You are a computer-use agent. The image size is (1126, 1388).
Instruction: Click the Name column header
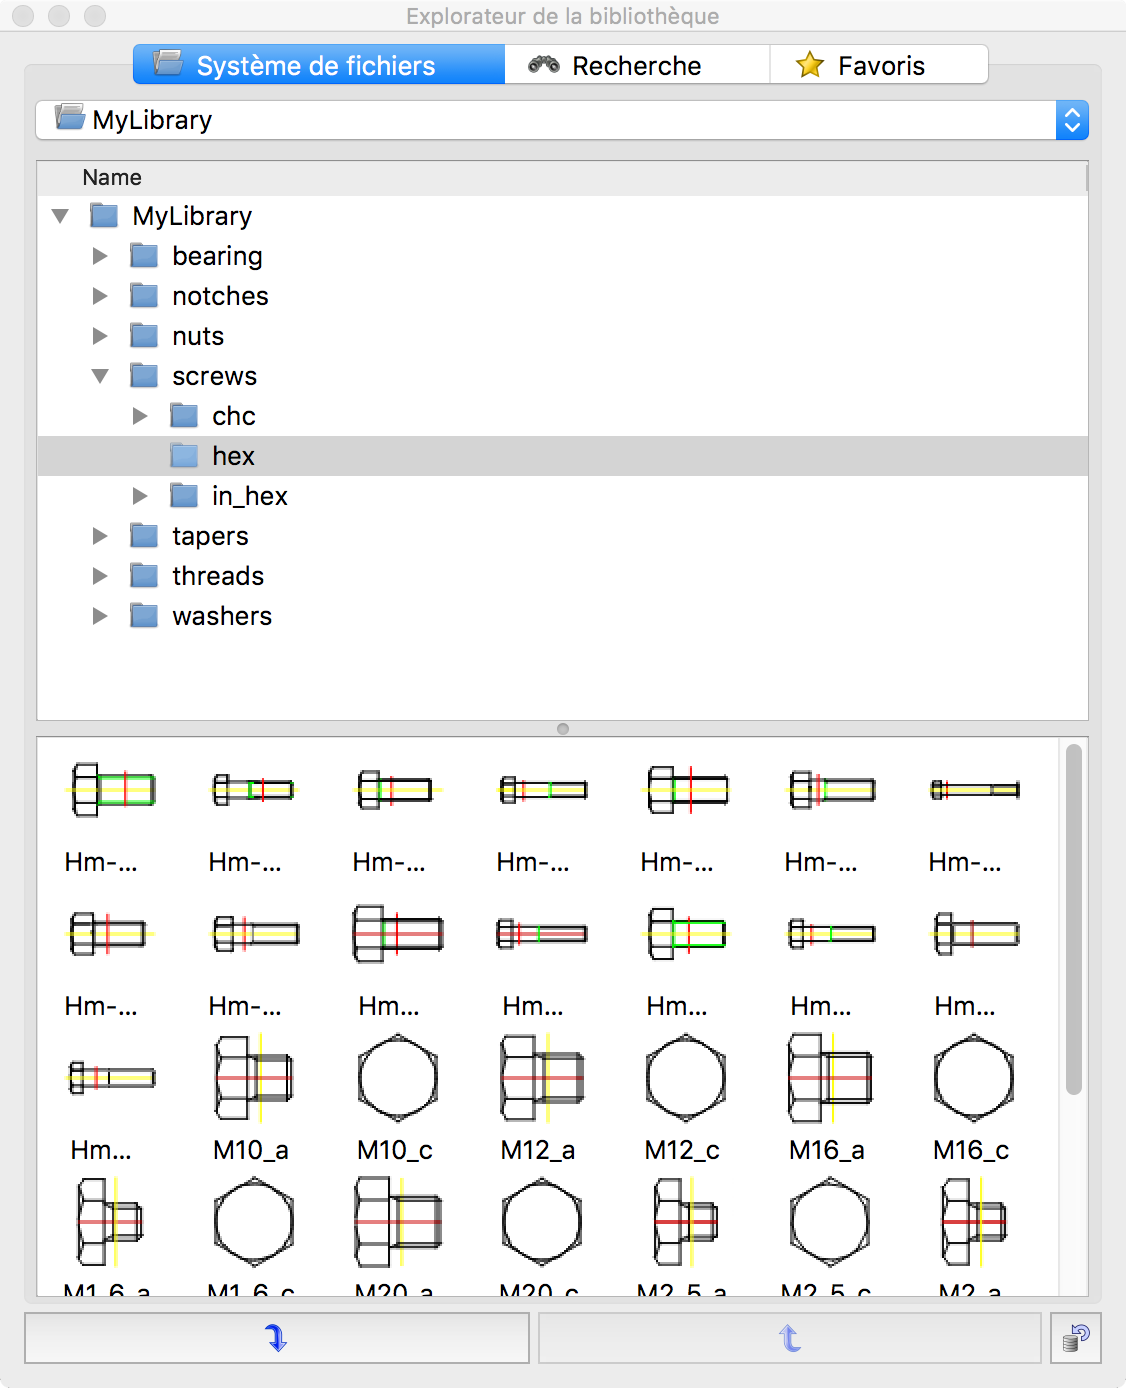[112, 177]
